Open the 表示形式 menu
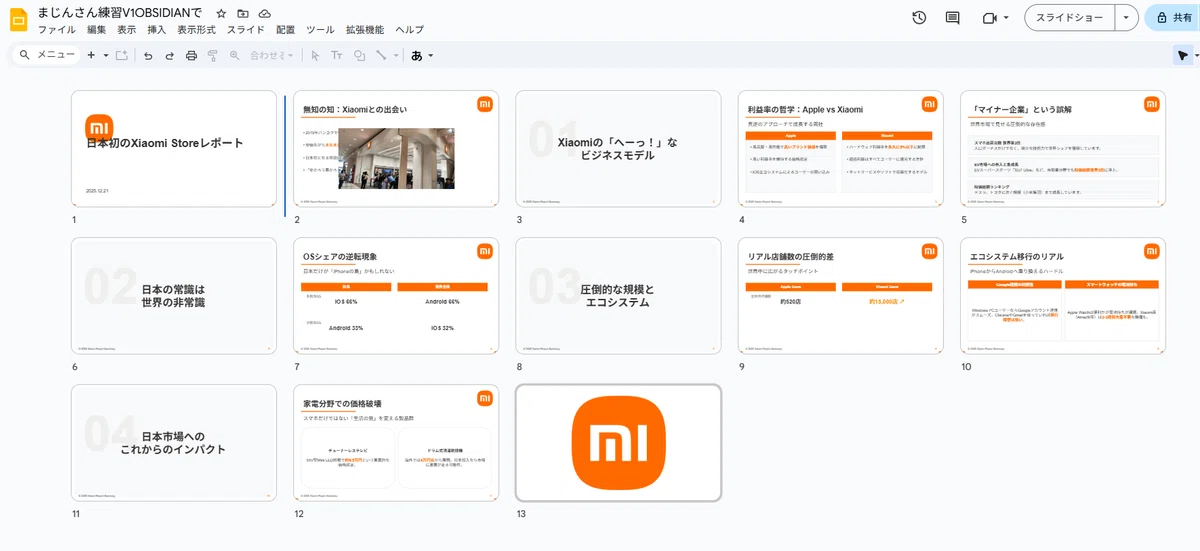The width and height of the screenshot is (1200, 551). coord(196,30)
